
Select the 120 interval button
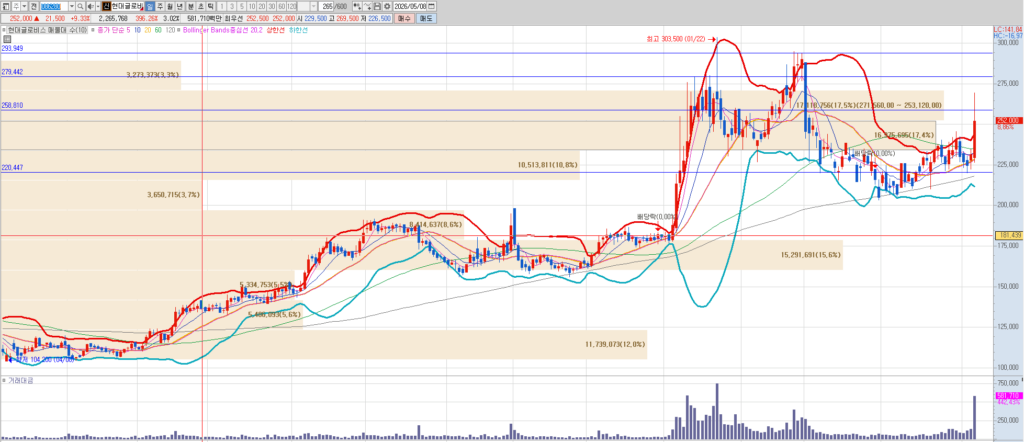coord(291,6)
